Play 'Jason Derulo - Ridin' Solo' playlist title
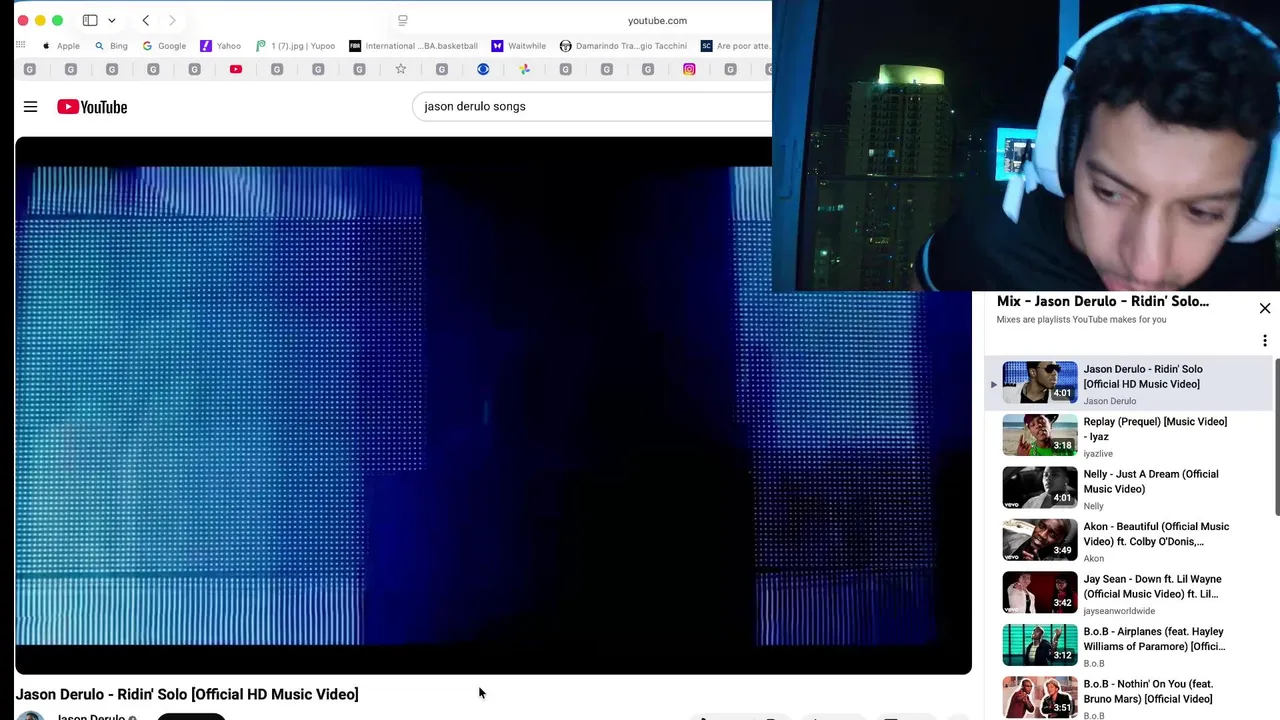The width and height of the screenshot is (1280, 720). (1143, 376)
